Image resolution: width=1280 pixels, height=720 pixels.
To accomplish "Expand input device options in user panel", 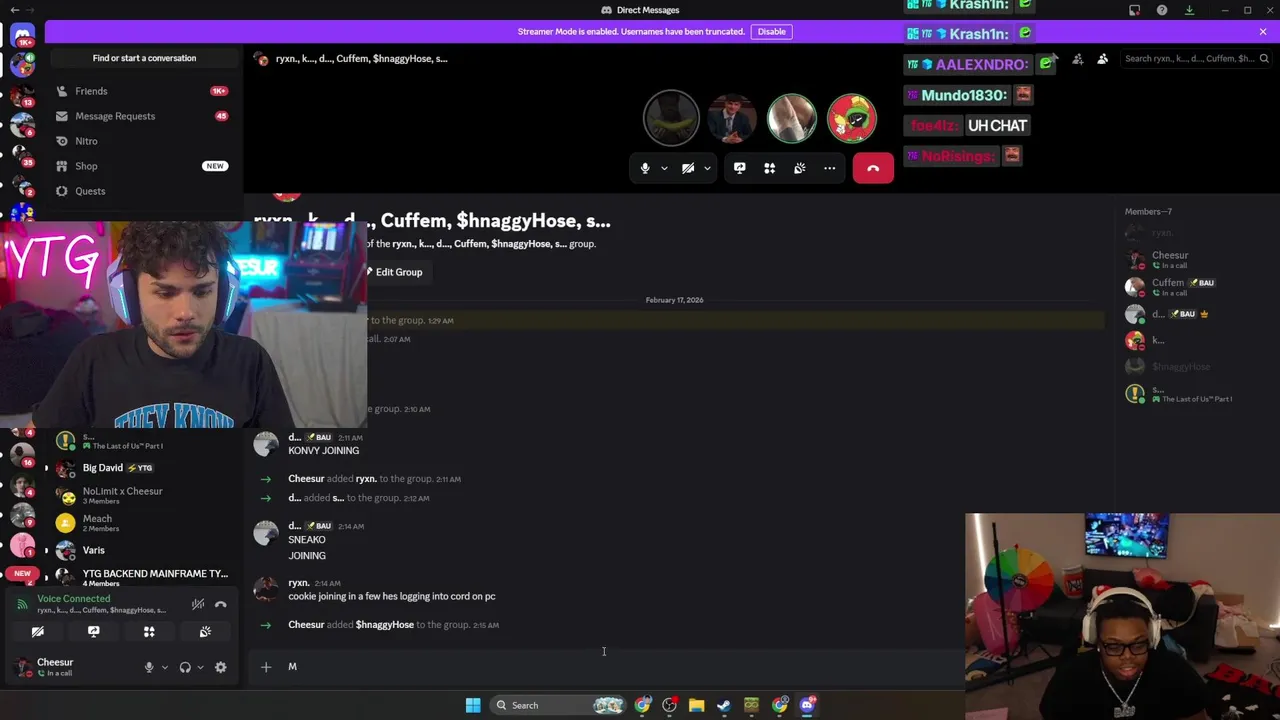I will [164, 667].
